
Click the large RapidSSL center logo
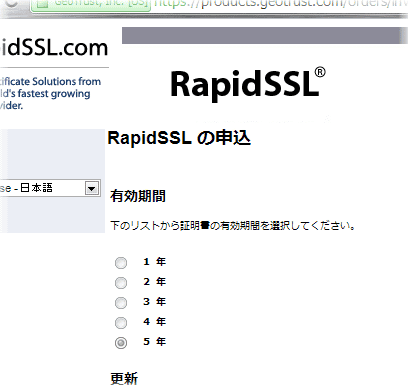(x=248, y=84)
